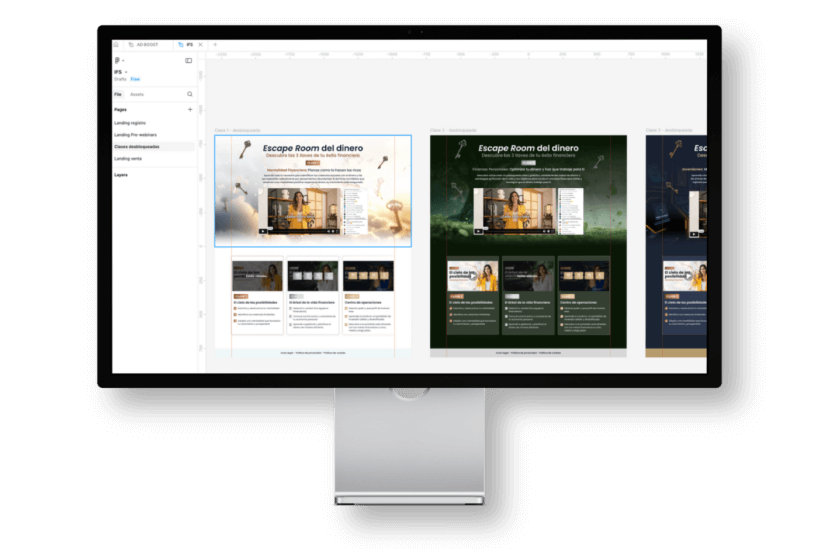Click the video play button in Clase 3 frame

694,234
